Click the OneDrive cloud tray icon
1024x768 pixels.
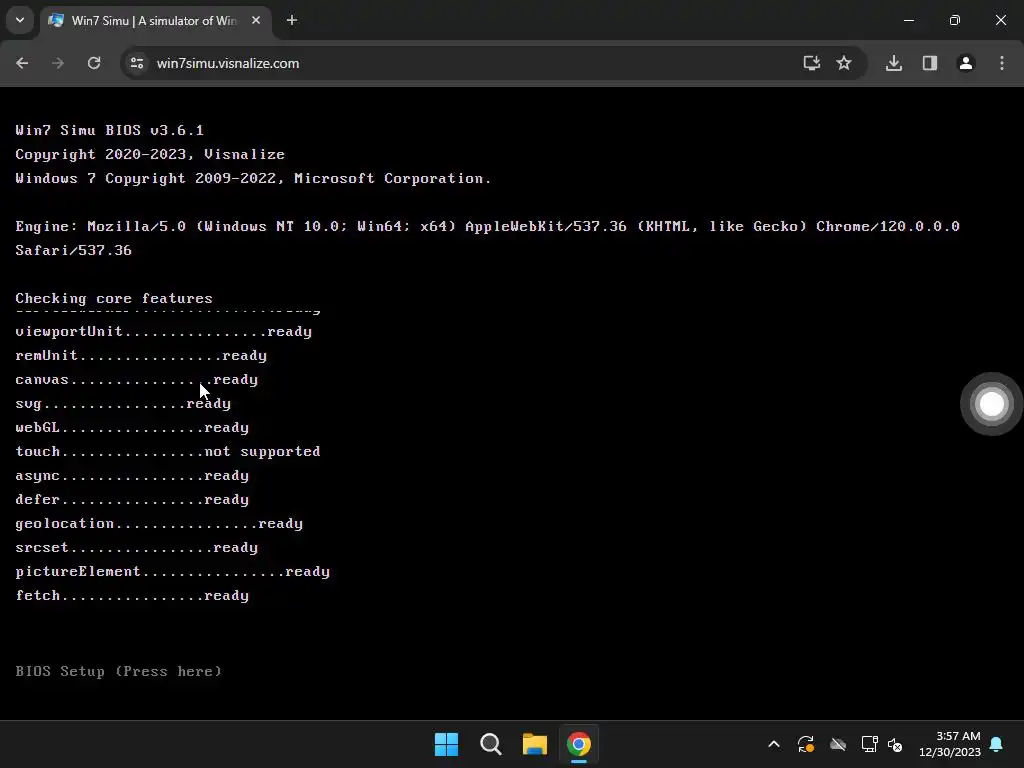[x=838, y=744]
